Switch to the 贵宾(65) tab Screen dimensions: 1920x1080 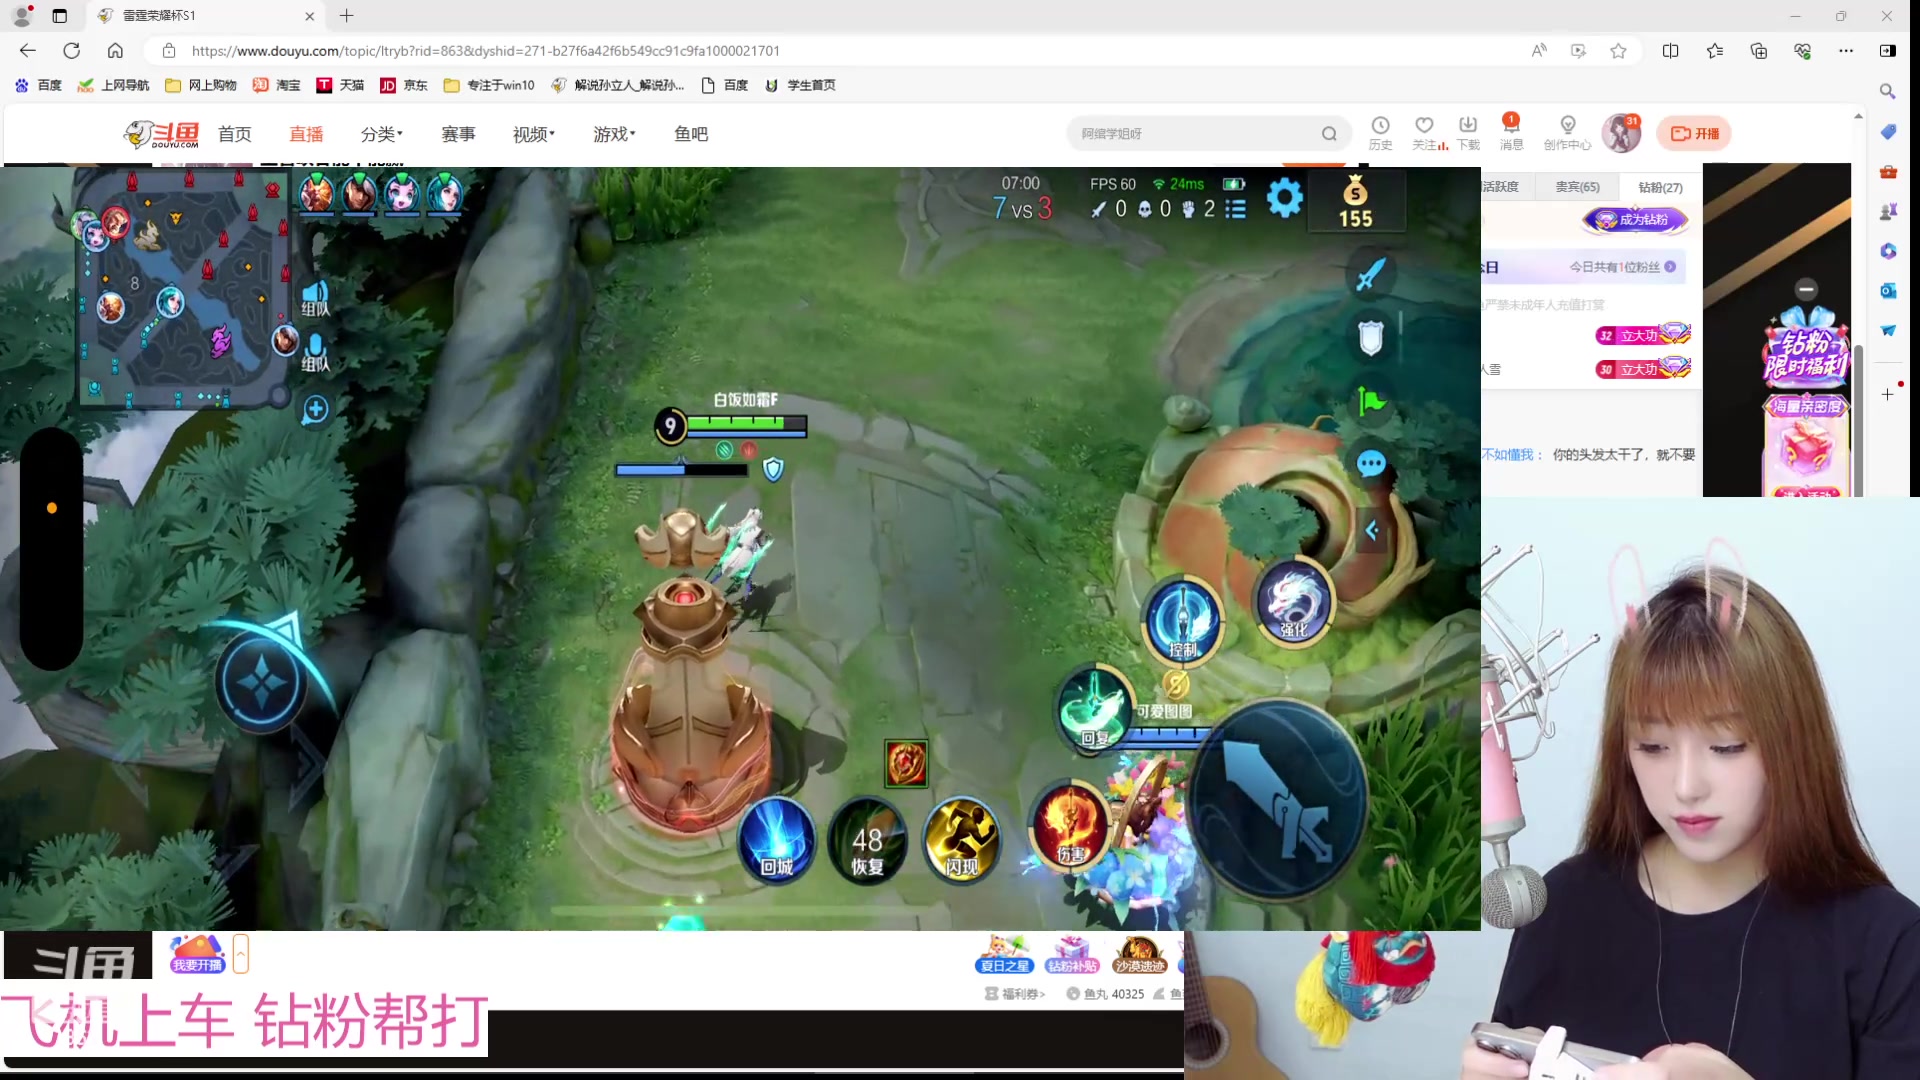pos(1577,187)
